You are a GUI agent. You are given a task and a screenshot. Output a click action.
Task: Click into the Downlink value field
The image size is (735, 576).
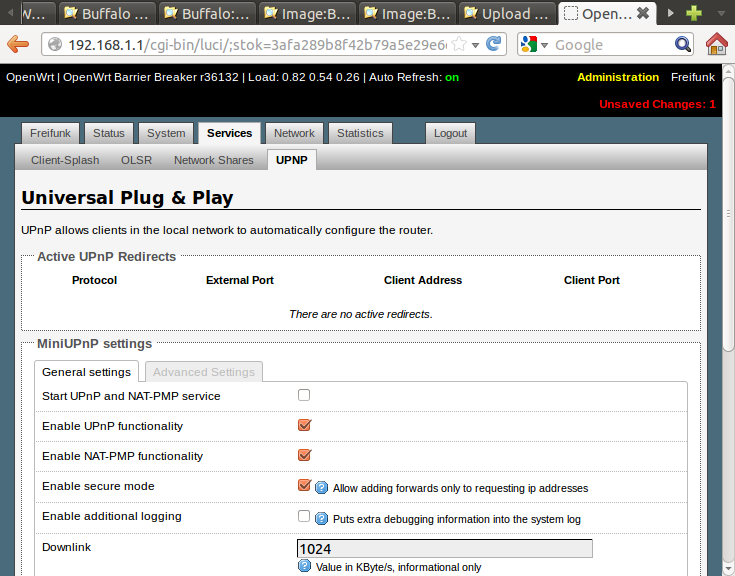[444, 548]
